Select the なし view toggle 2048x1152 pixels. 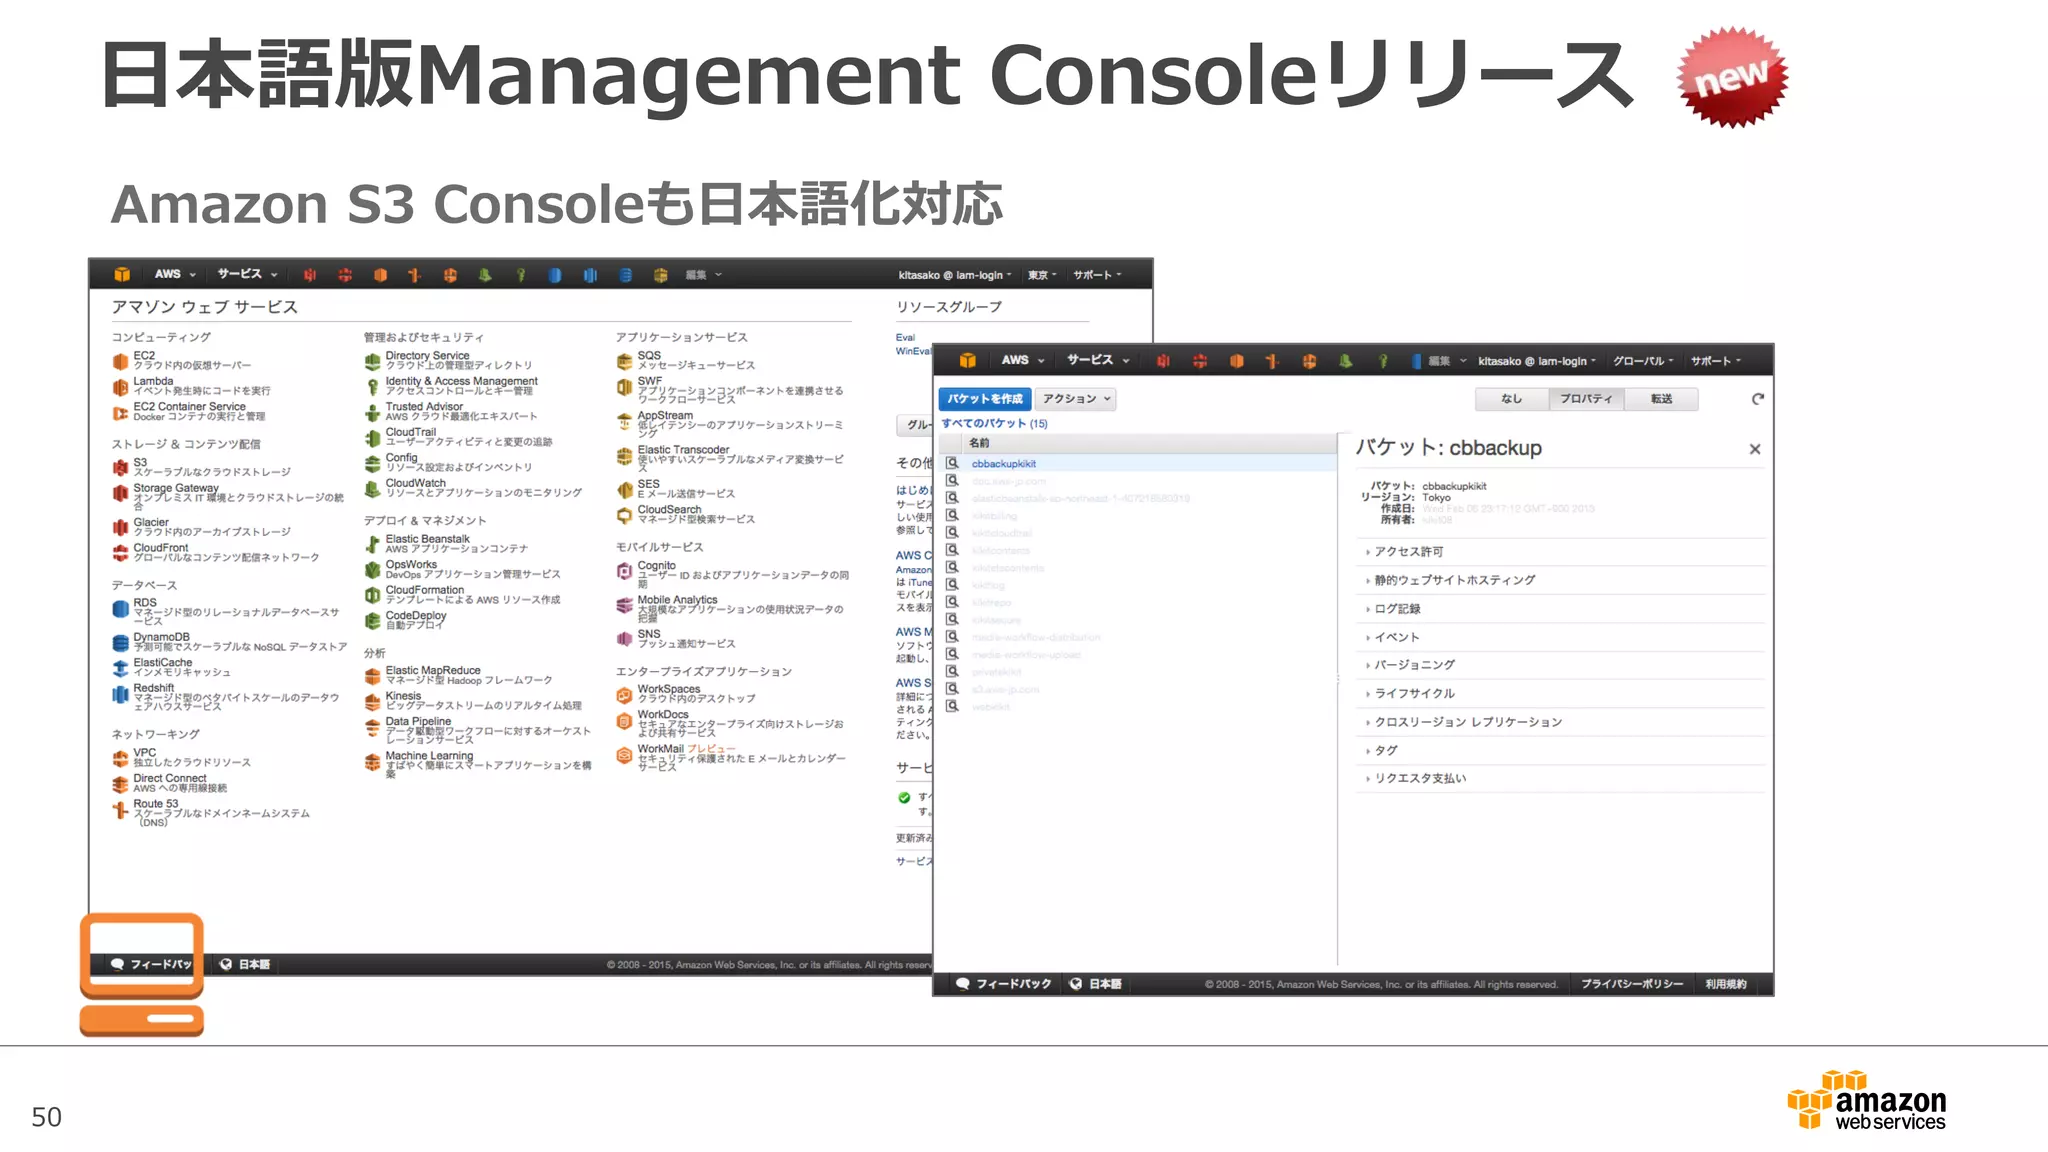pyautogui.click(x=1511, y=399)
